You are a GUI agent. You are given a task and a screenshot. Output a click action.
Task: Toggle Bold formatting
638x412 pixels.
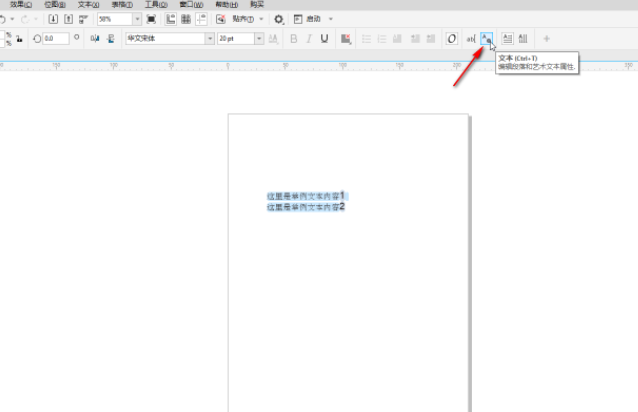[293, 38]
